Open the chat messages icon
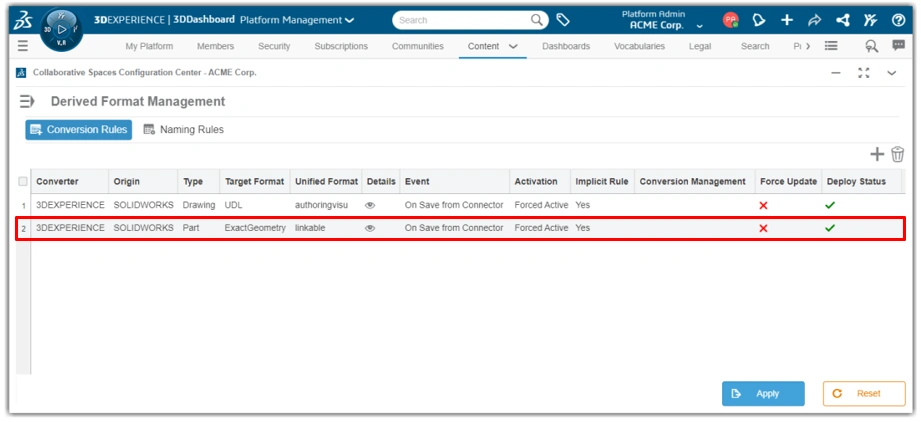The image size is (921, 422). [898, 45]
